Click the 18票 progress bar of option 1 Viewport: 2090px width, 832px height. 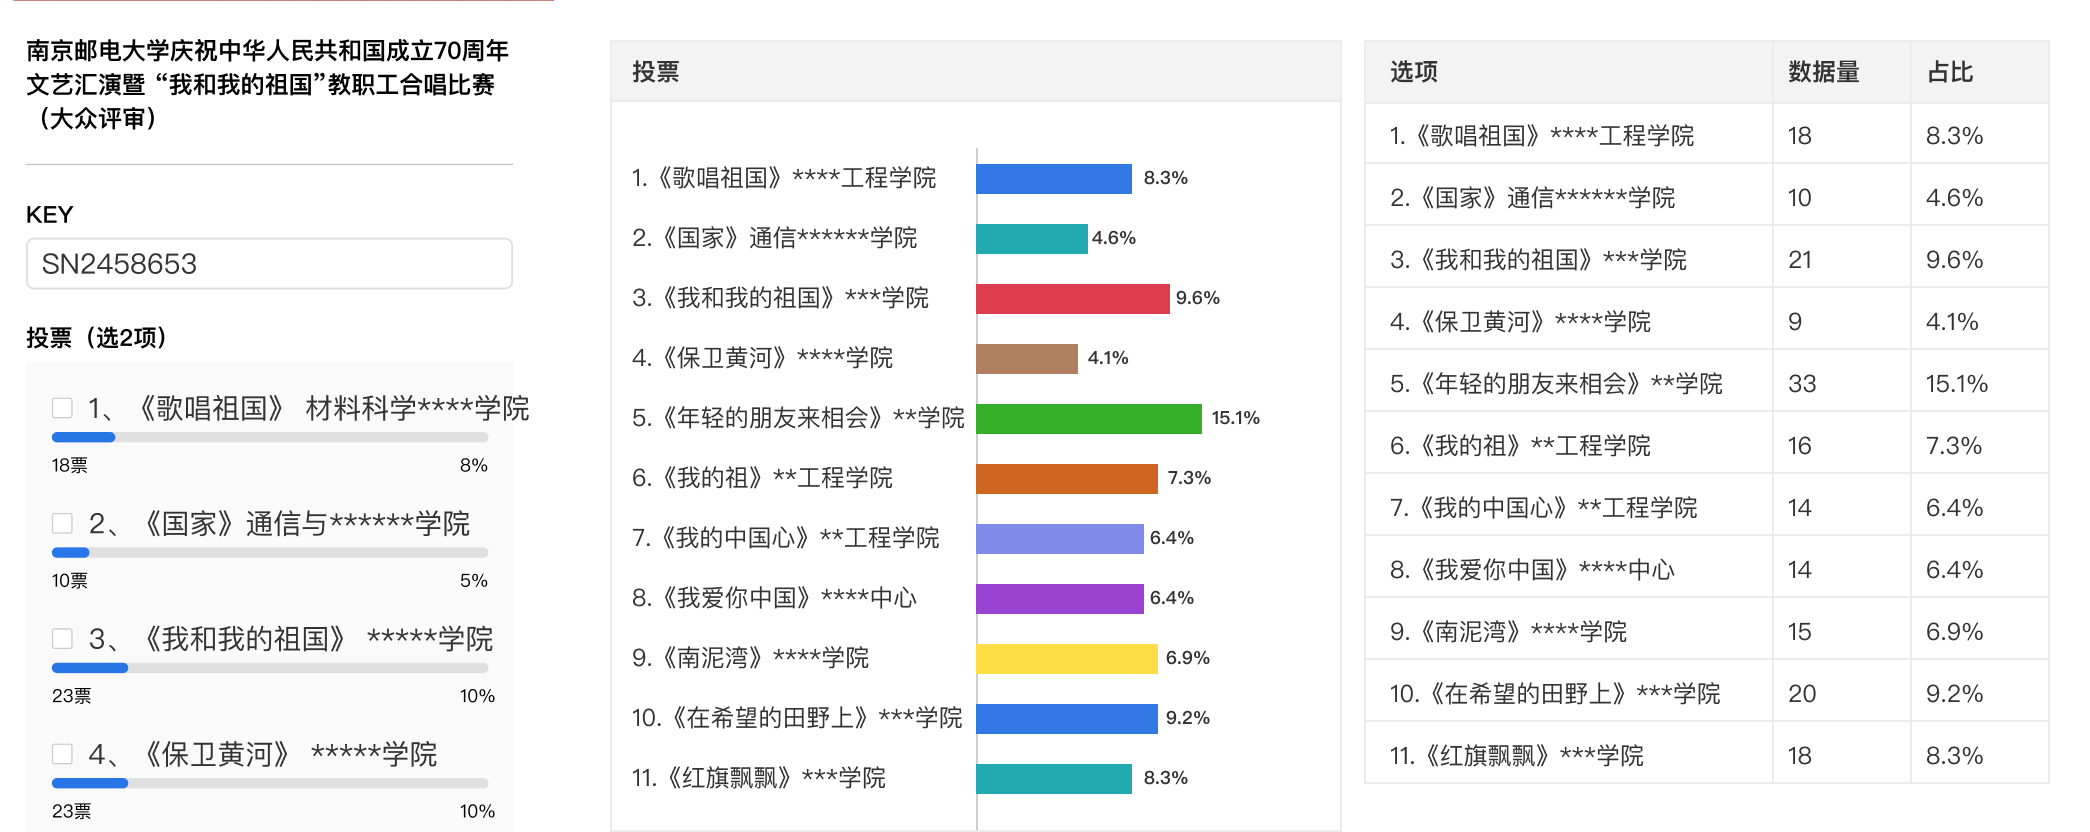pos(270,437)
